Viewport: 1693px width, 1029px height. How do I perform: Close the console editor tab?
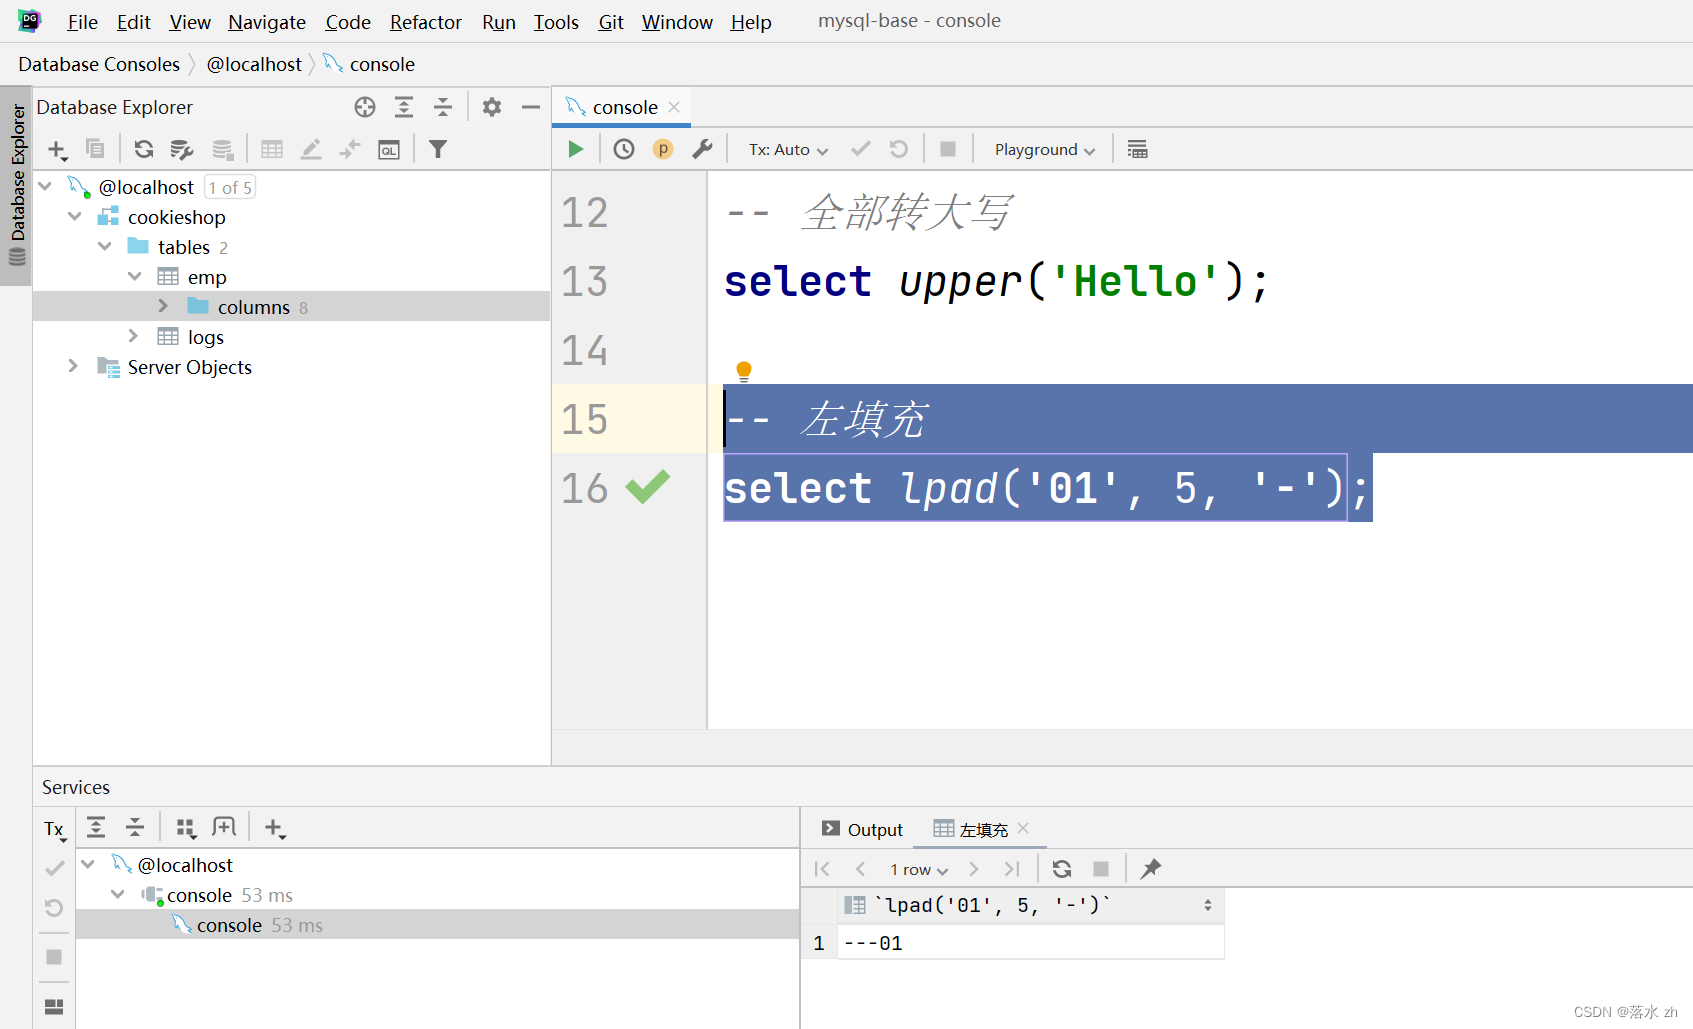(x=674, y=107)
